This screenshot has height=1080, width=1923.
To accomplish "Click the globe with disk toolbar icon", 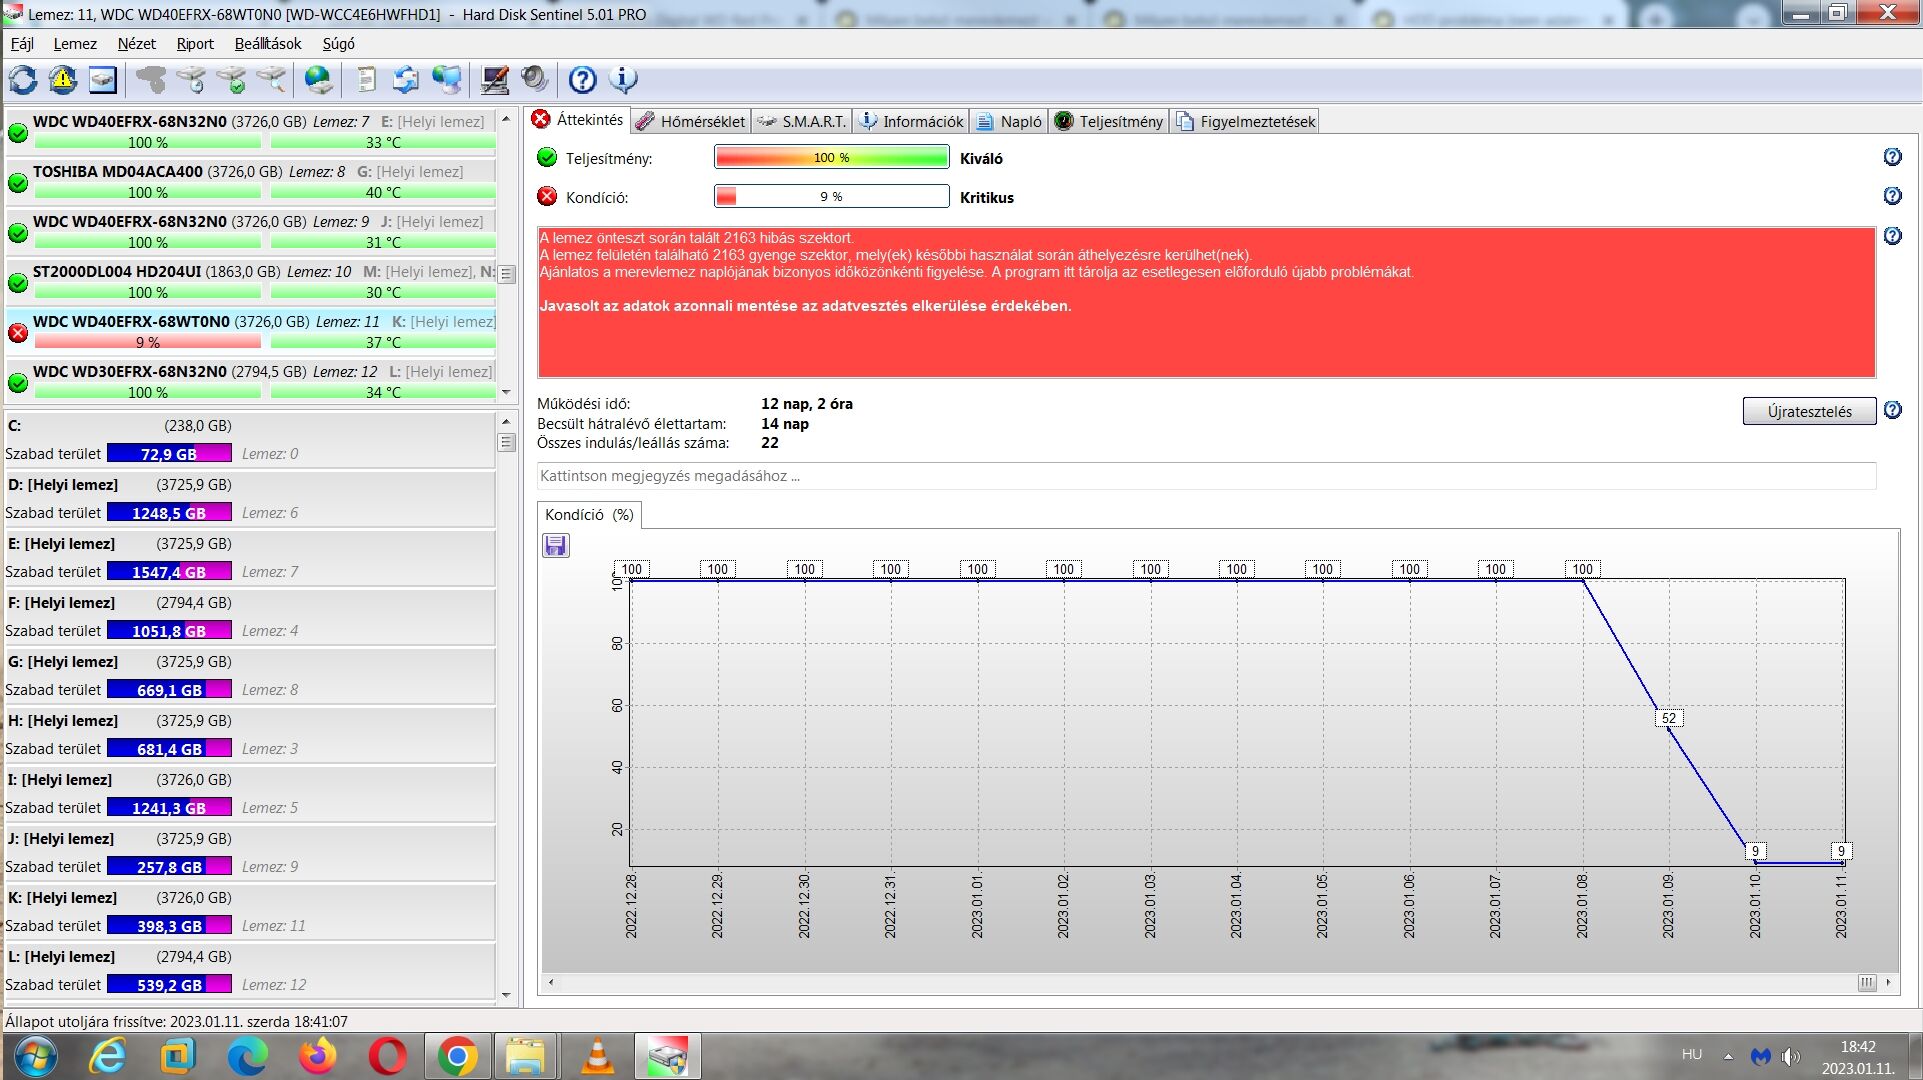I will click(x=319, y=80).
